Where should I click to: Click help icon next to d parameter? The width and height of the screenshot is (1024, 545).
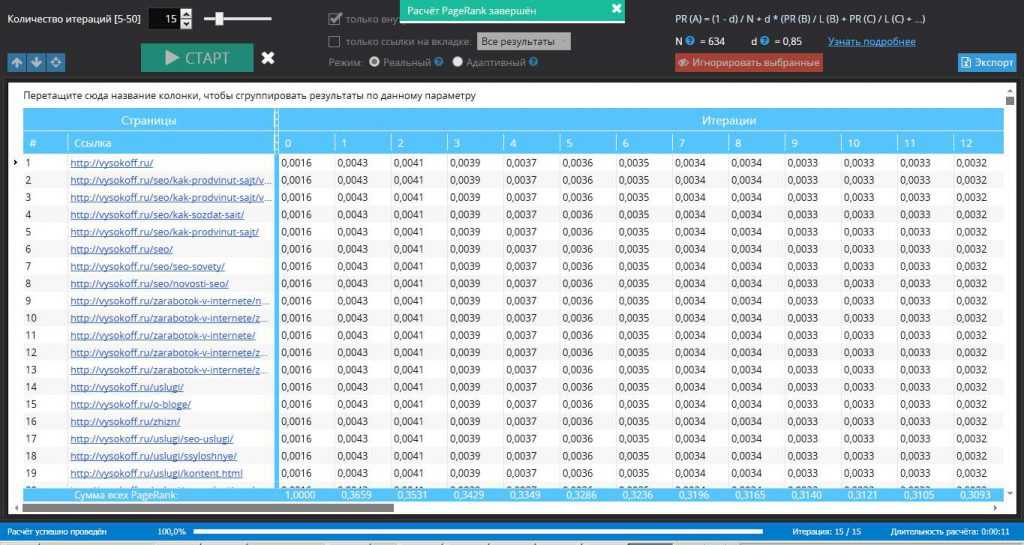click(765, 41)
